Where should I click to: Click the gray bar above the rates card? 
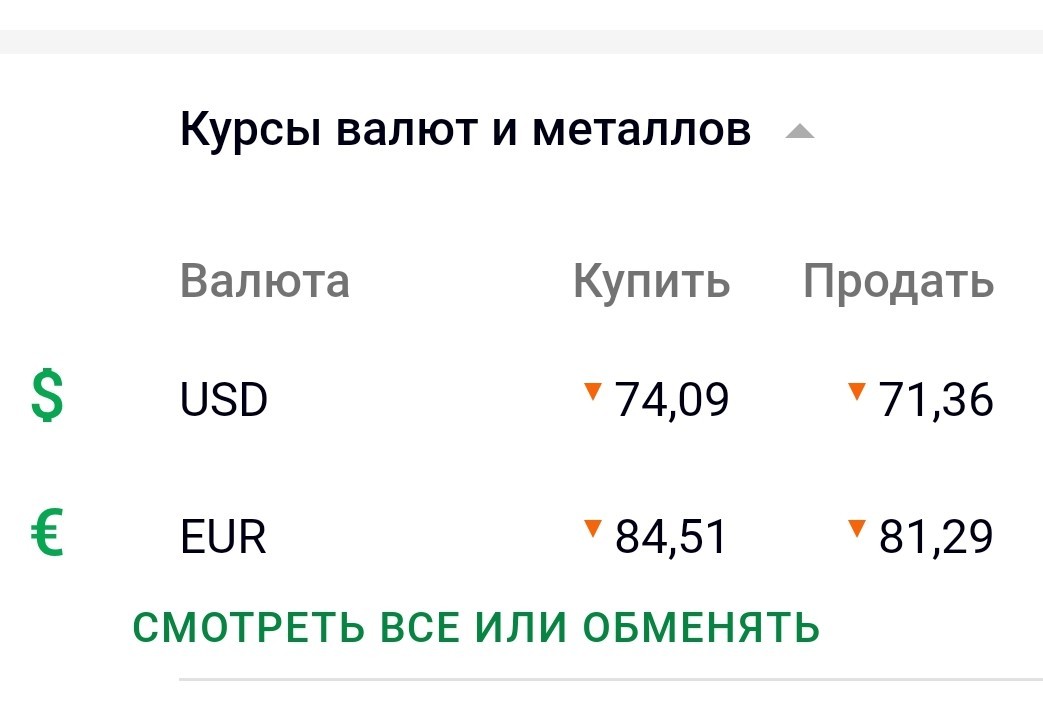pos(521,41)
